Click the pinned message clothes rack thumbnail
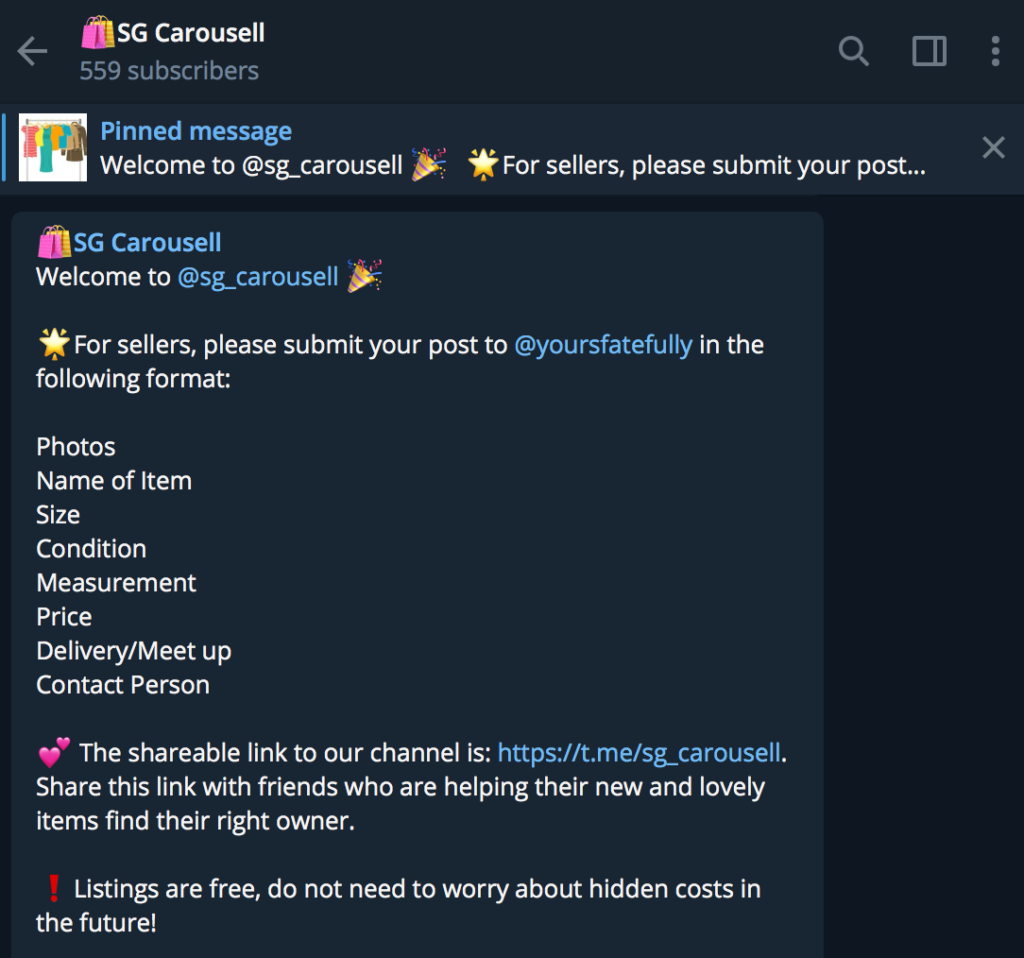The height and width of the screenshot is (958, 1024). [53, 148]
